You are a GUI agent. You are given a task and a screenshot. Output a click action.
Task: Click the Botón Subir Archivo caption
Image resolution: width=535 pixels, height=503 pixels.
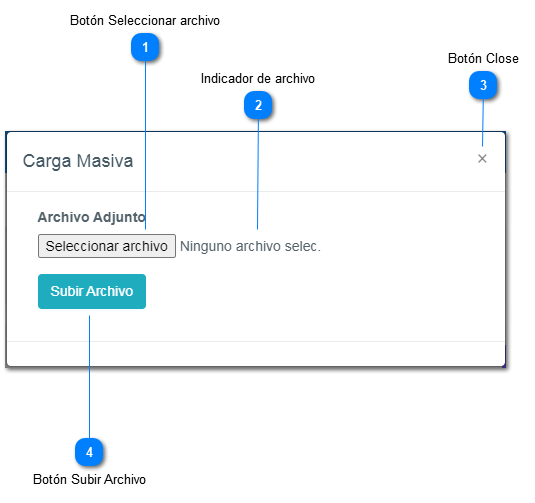coord(89,479)
